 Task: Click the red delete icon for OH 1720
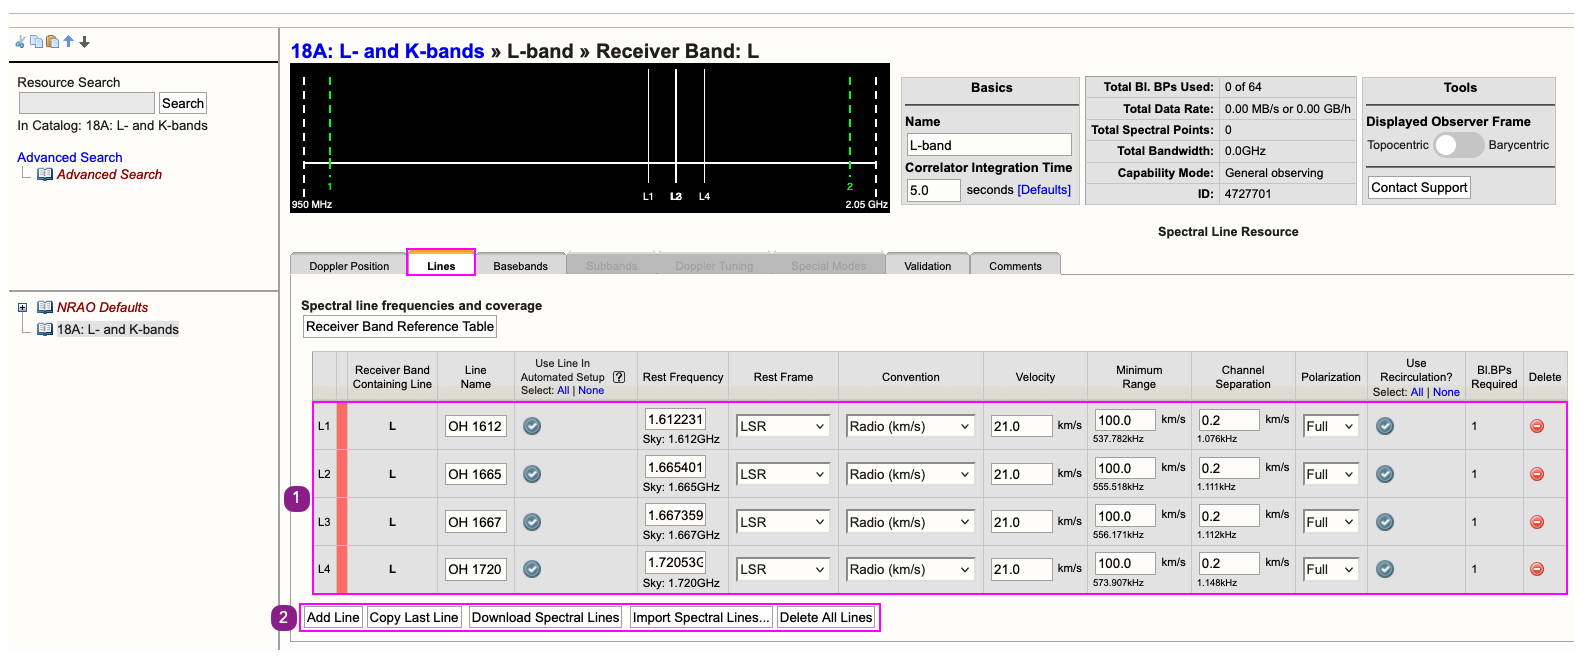click(1537, 569)
